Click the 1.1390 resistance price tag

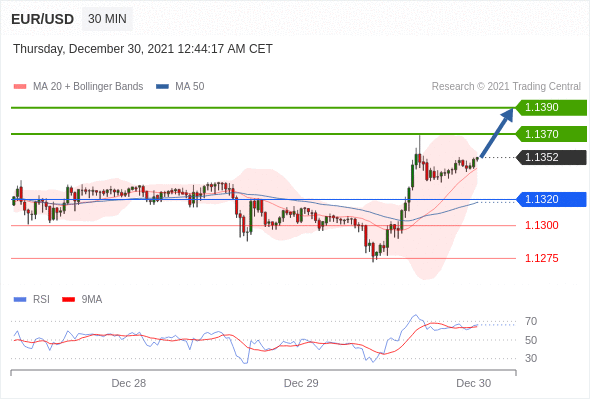(551, 108)
